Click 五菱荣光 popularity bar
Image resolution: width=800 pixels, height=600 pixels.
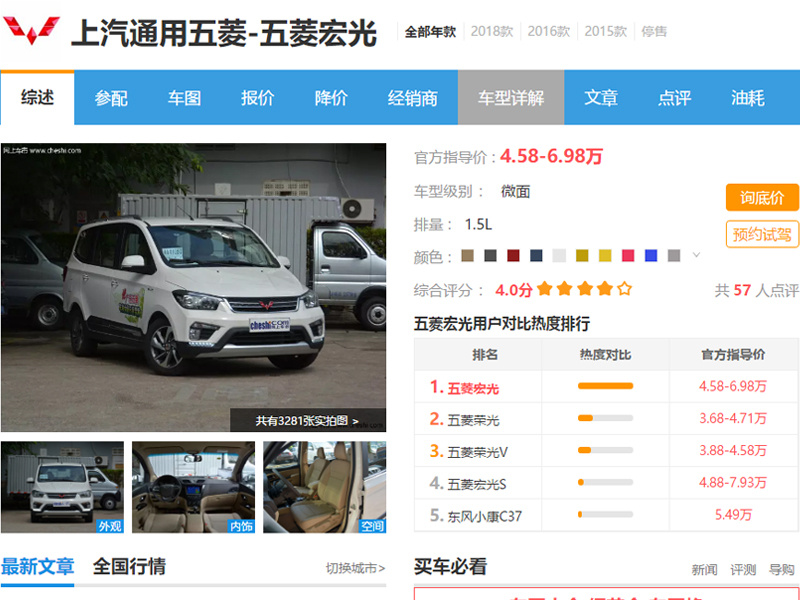[605, 418]
